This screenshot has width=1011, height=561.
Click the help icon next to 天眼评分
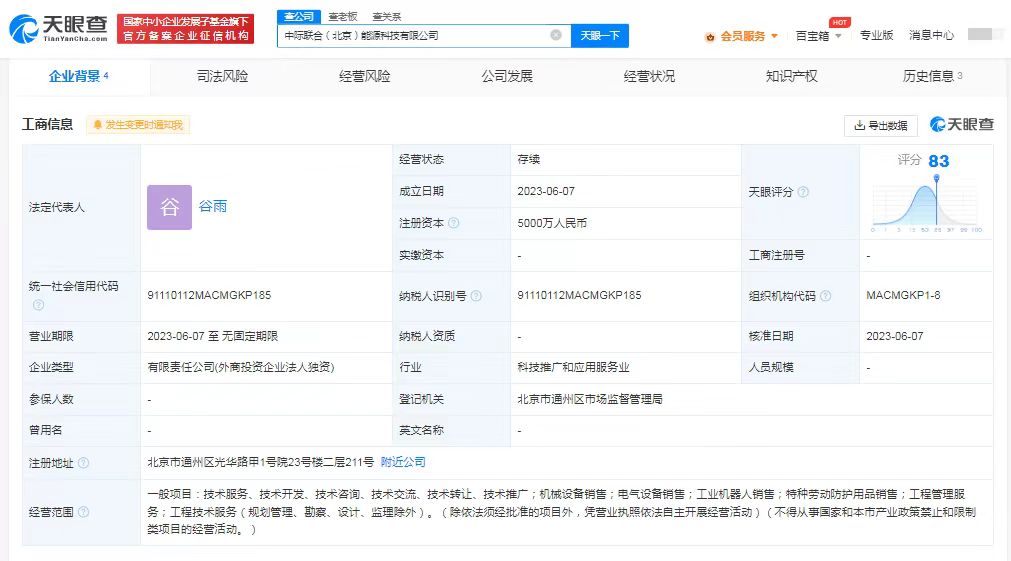pos(803,192)
